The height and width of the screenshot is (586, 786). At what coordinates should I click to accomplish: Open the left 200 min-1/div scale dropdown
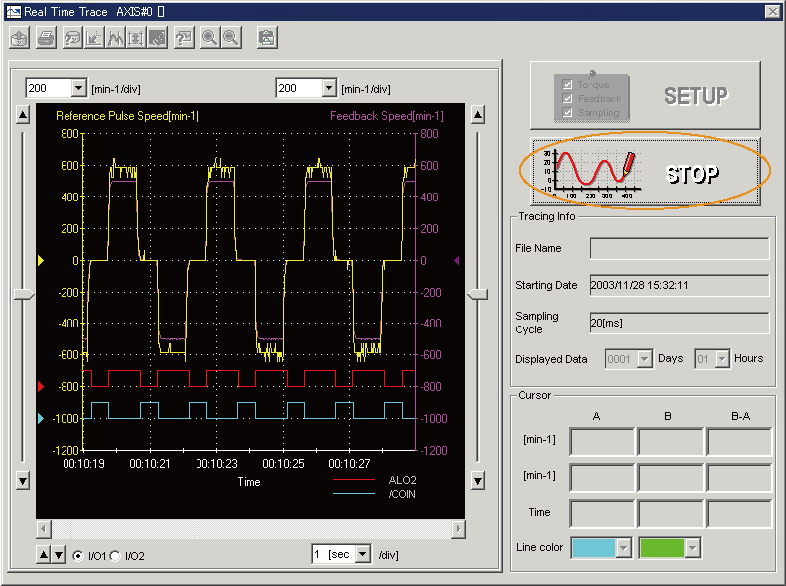78,88
